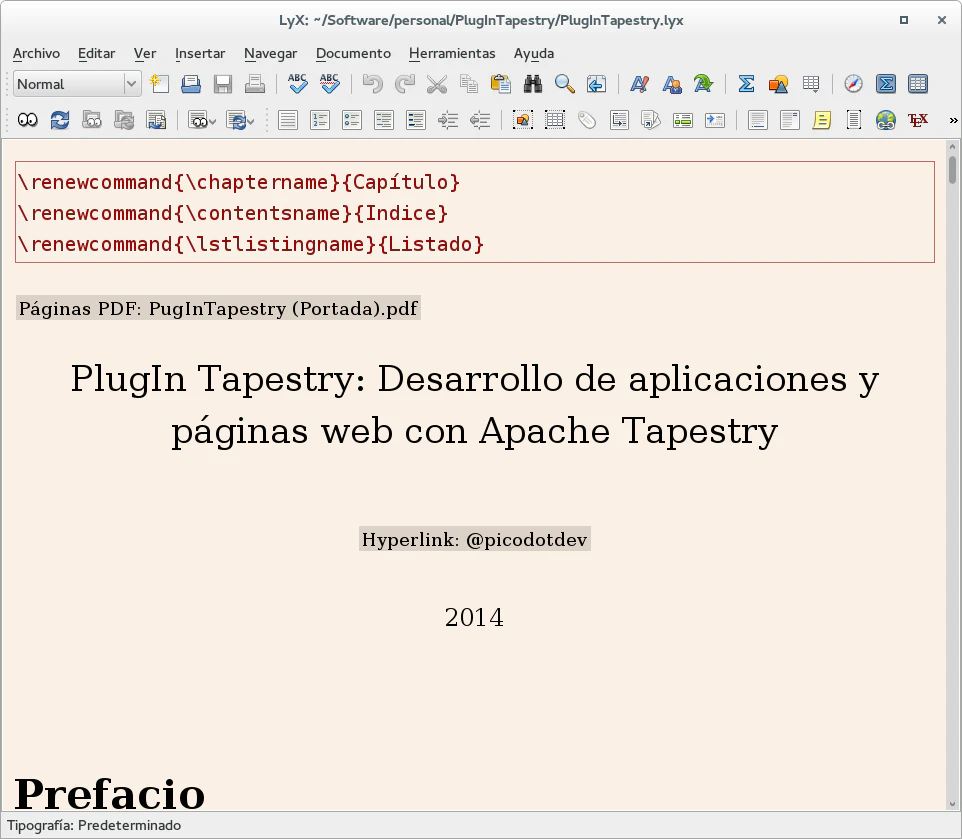
Task: Open the Documento menu
Action: pos(353,53)
